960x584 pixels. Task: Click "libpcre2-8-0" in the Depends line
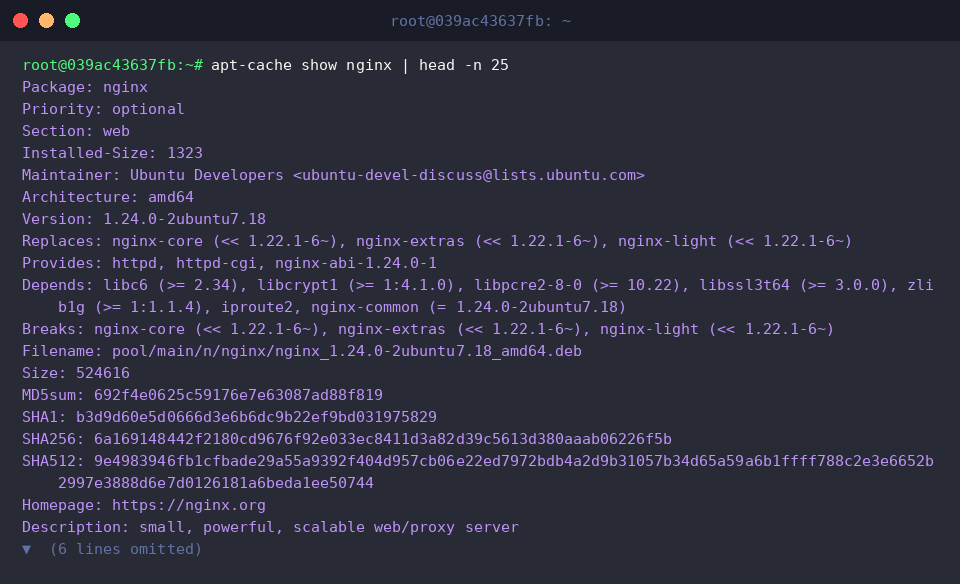tap(528, 285)
